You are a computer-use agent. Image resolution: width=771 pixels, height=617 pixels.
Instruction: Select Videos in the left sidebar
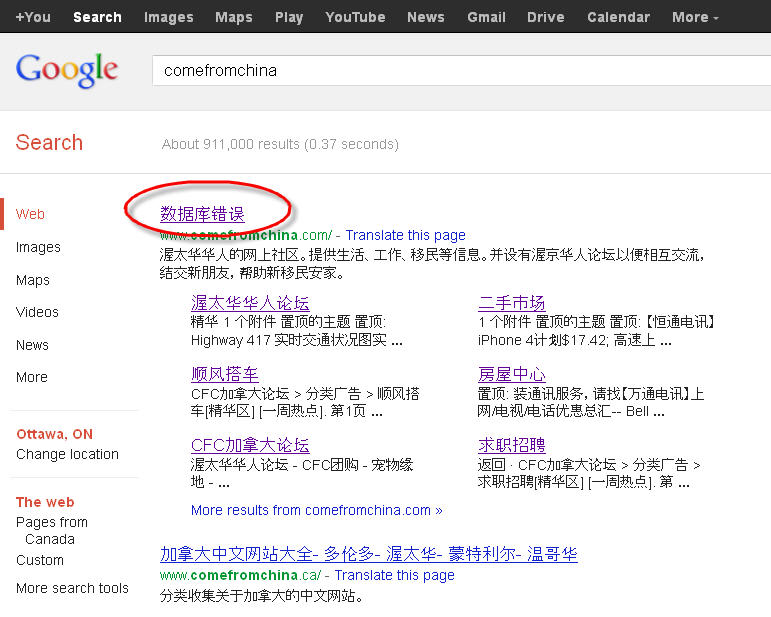[x=37, y=312]
